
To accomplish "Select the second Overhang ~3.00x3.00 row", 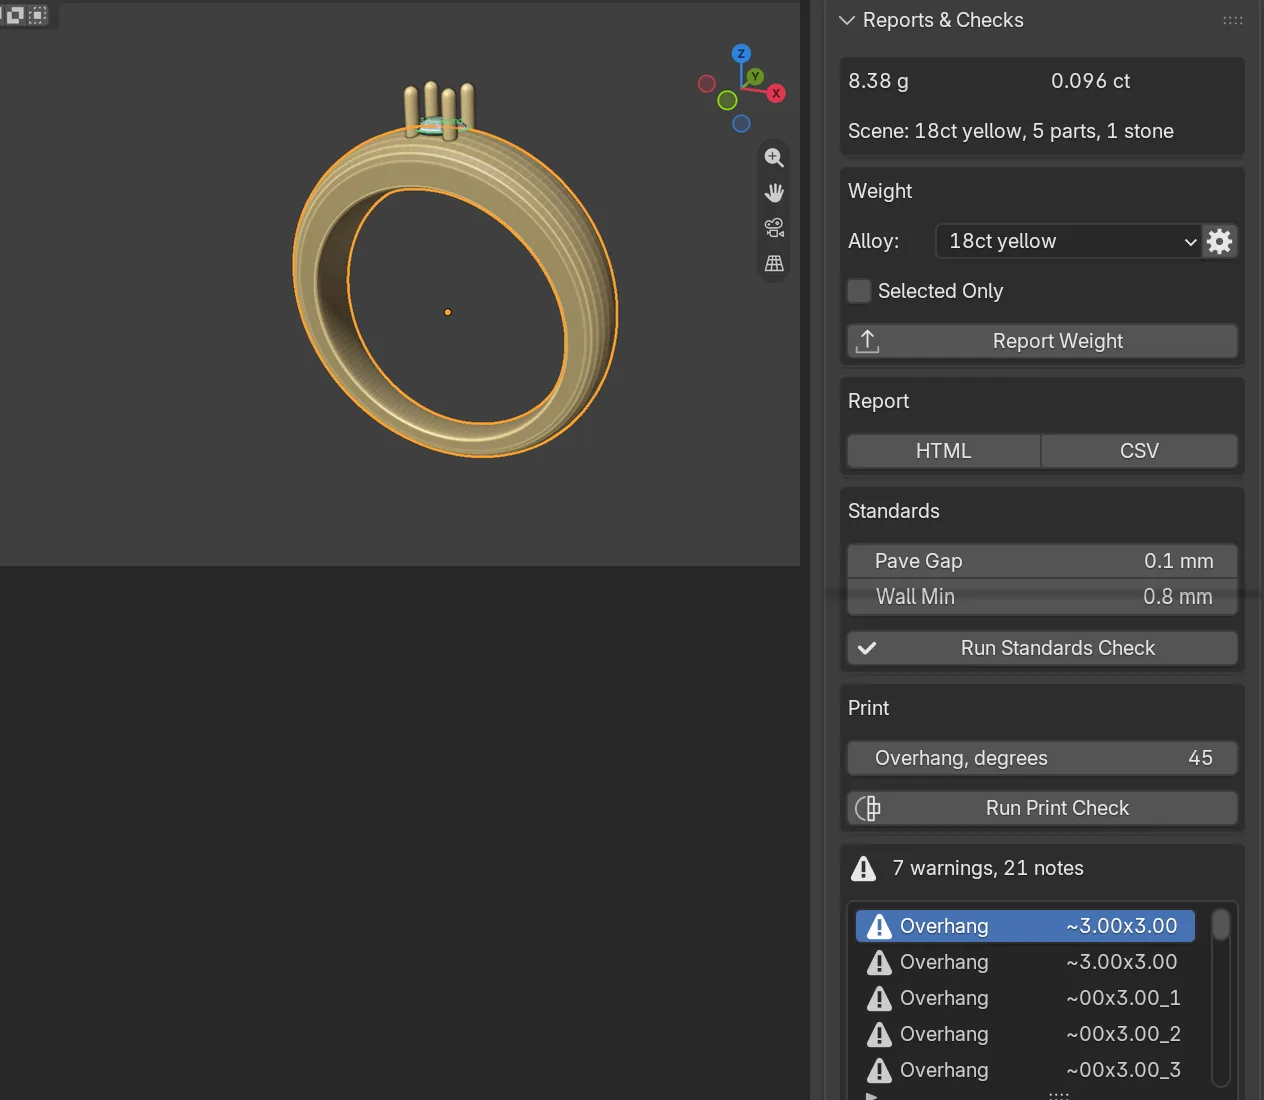I will (x=1025, y=962).
